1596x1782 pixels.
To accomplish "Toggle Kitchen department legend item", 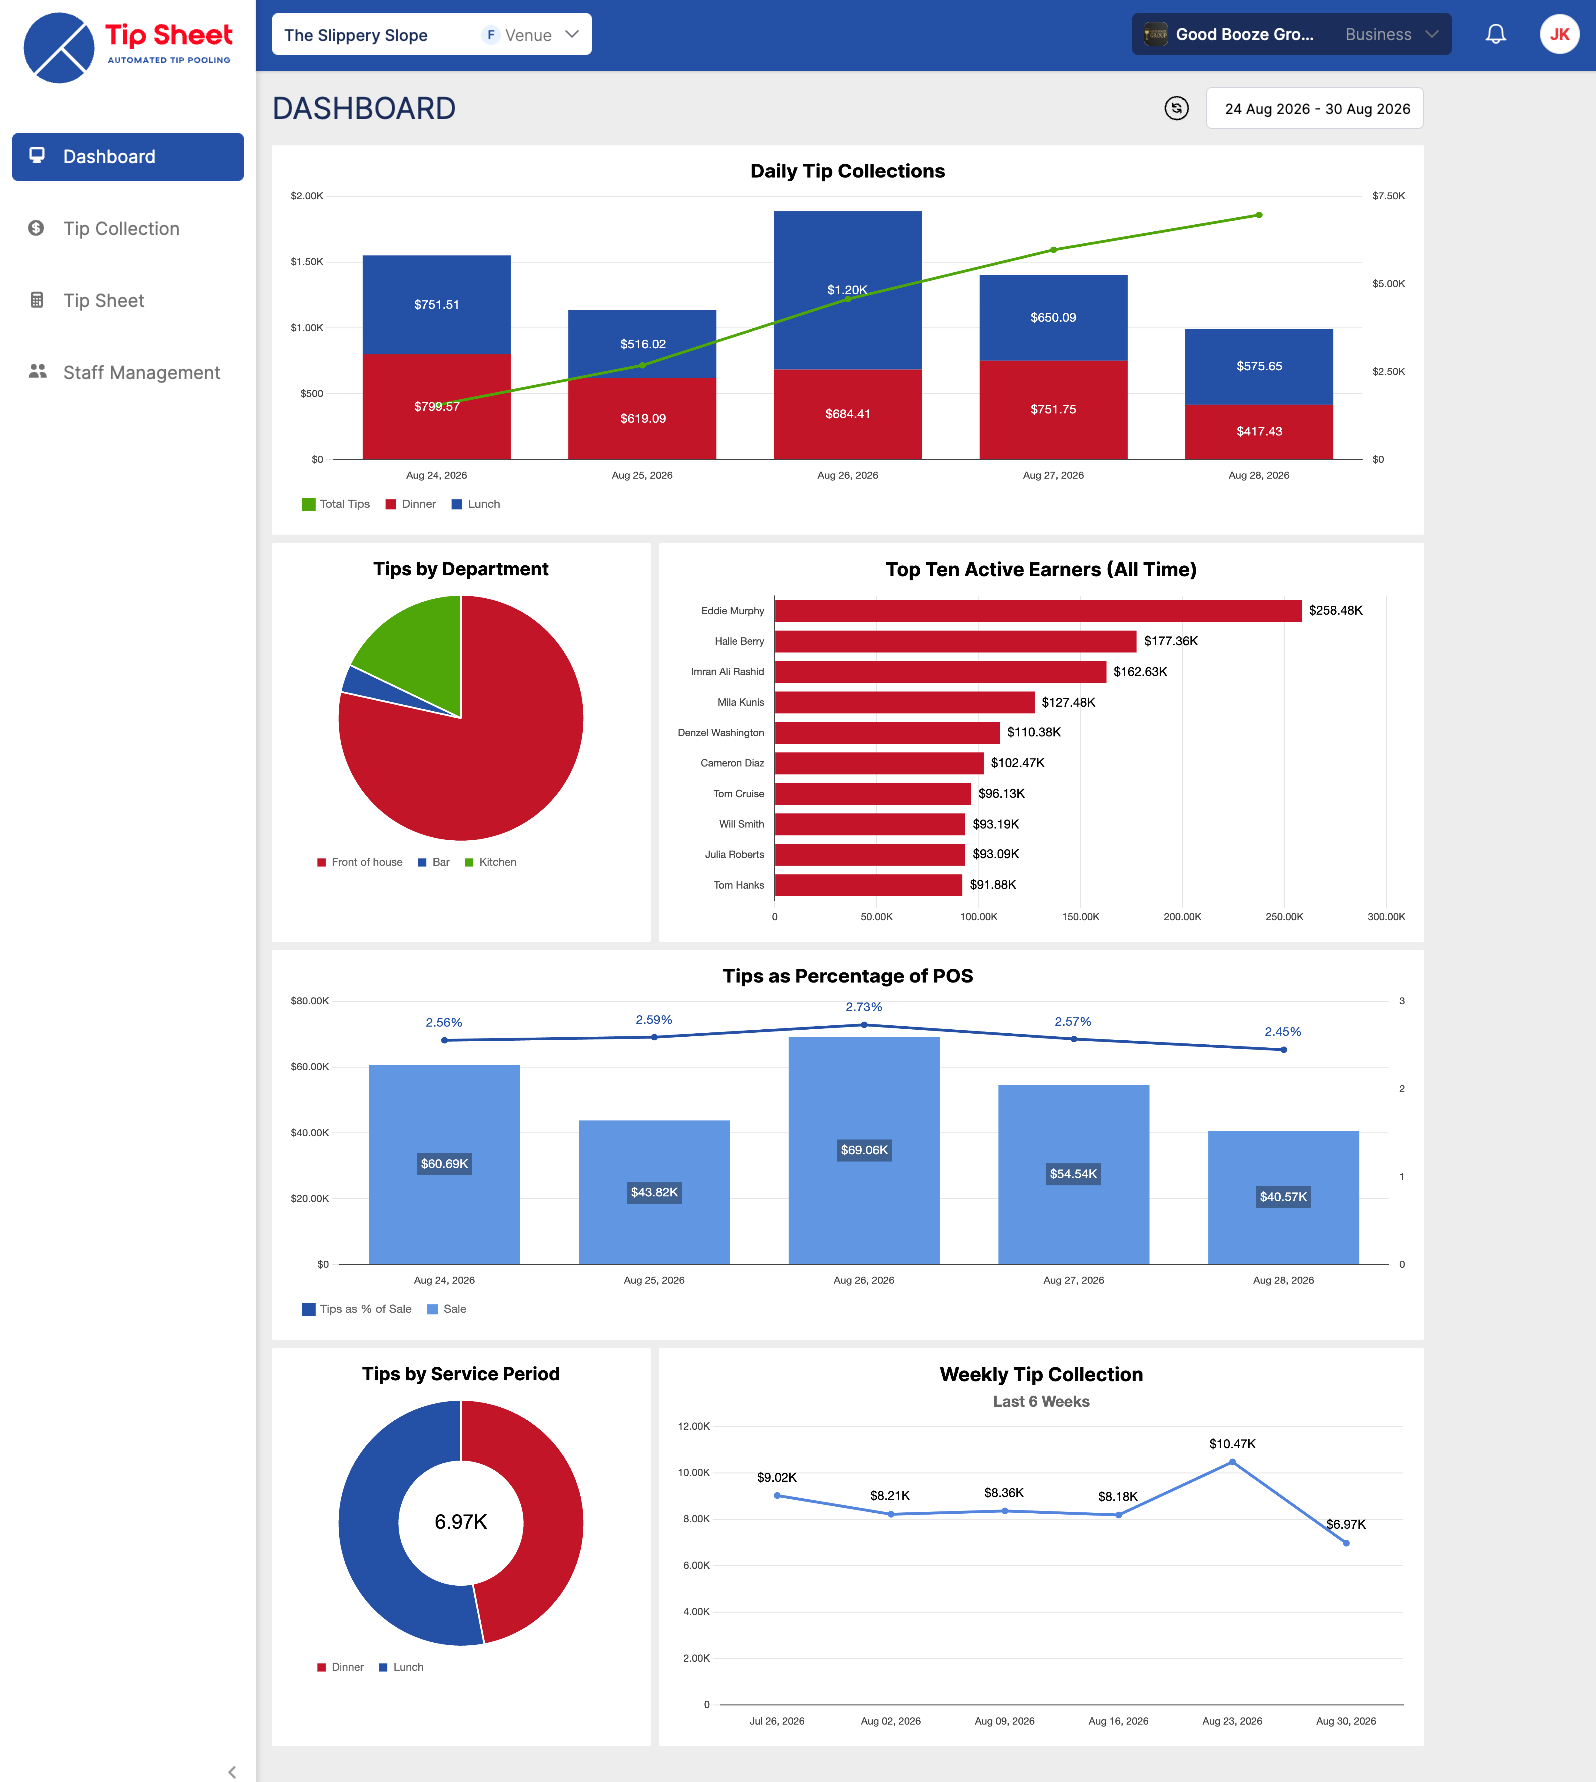I will tap(491, 862).
